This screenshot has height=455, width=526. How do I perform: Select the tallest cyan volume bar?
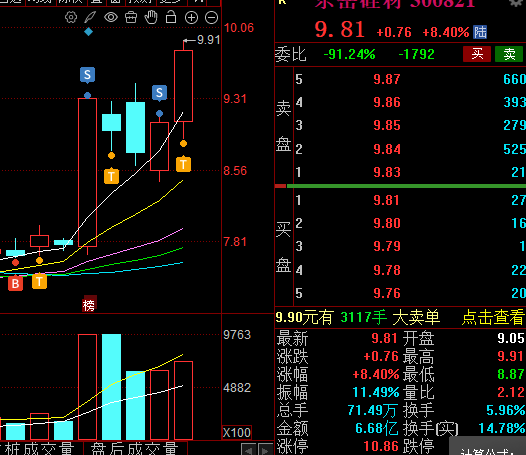[111, 387]
